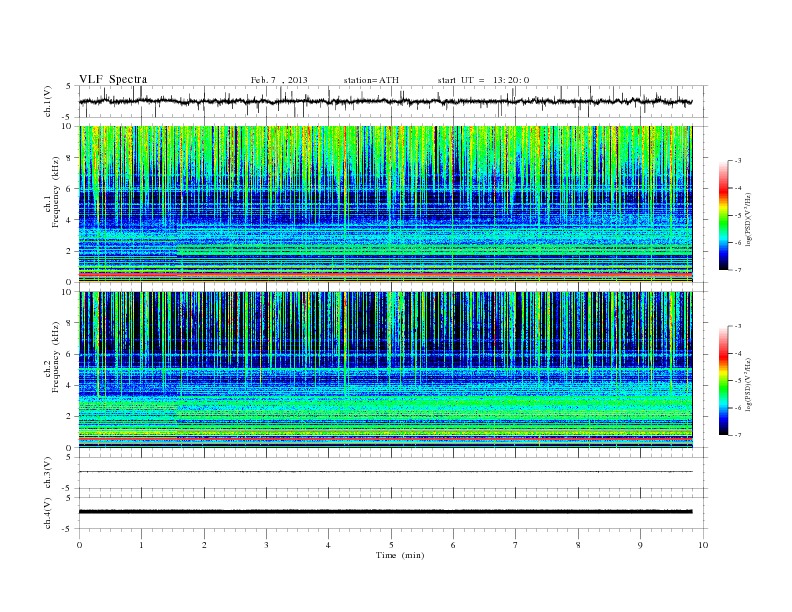The image size is (792, 612).
Task: Click the VLF Spectra title
Action: click(x=113, y=79)
